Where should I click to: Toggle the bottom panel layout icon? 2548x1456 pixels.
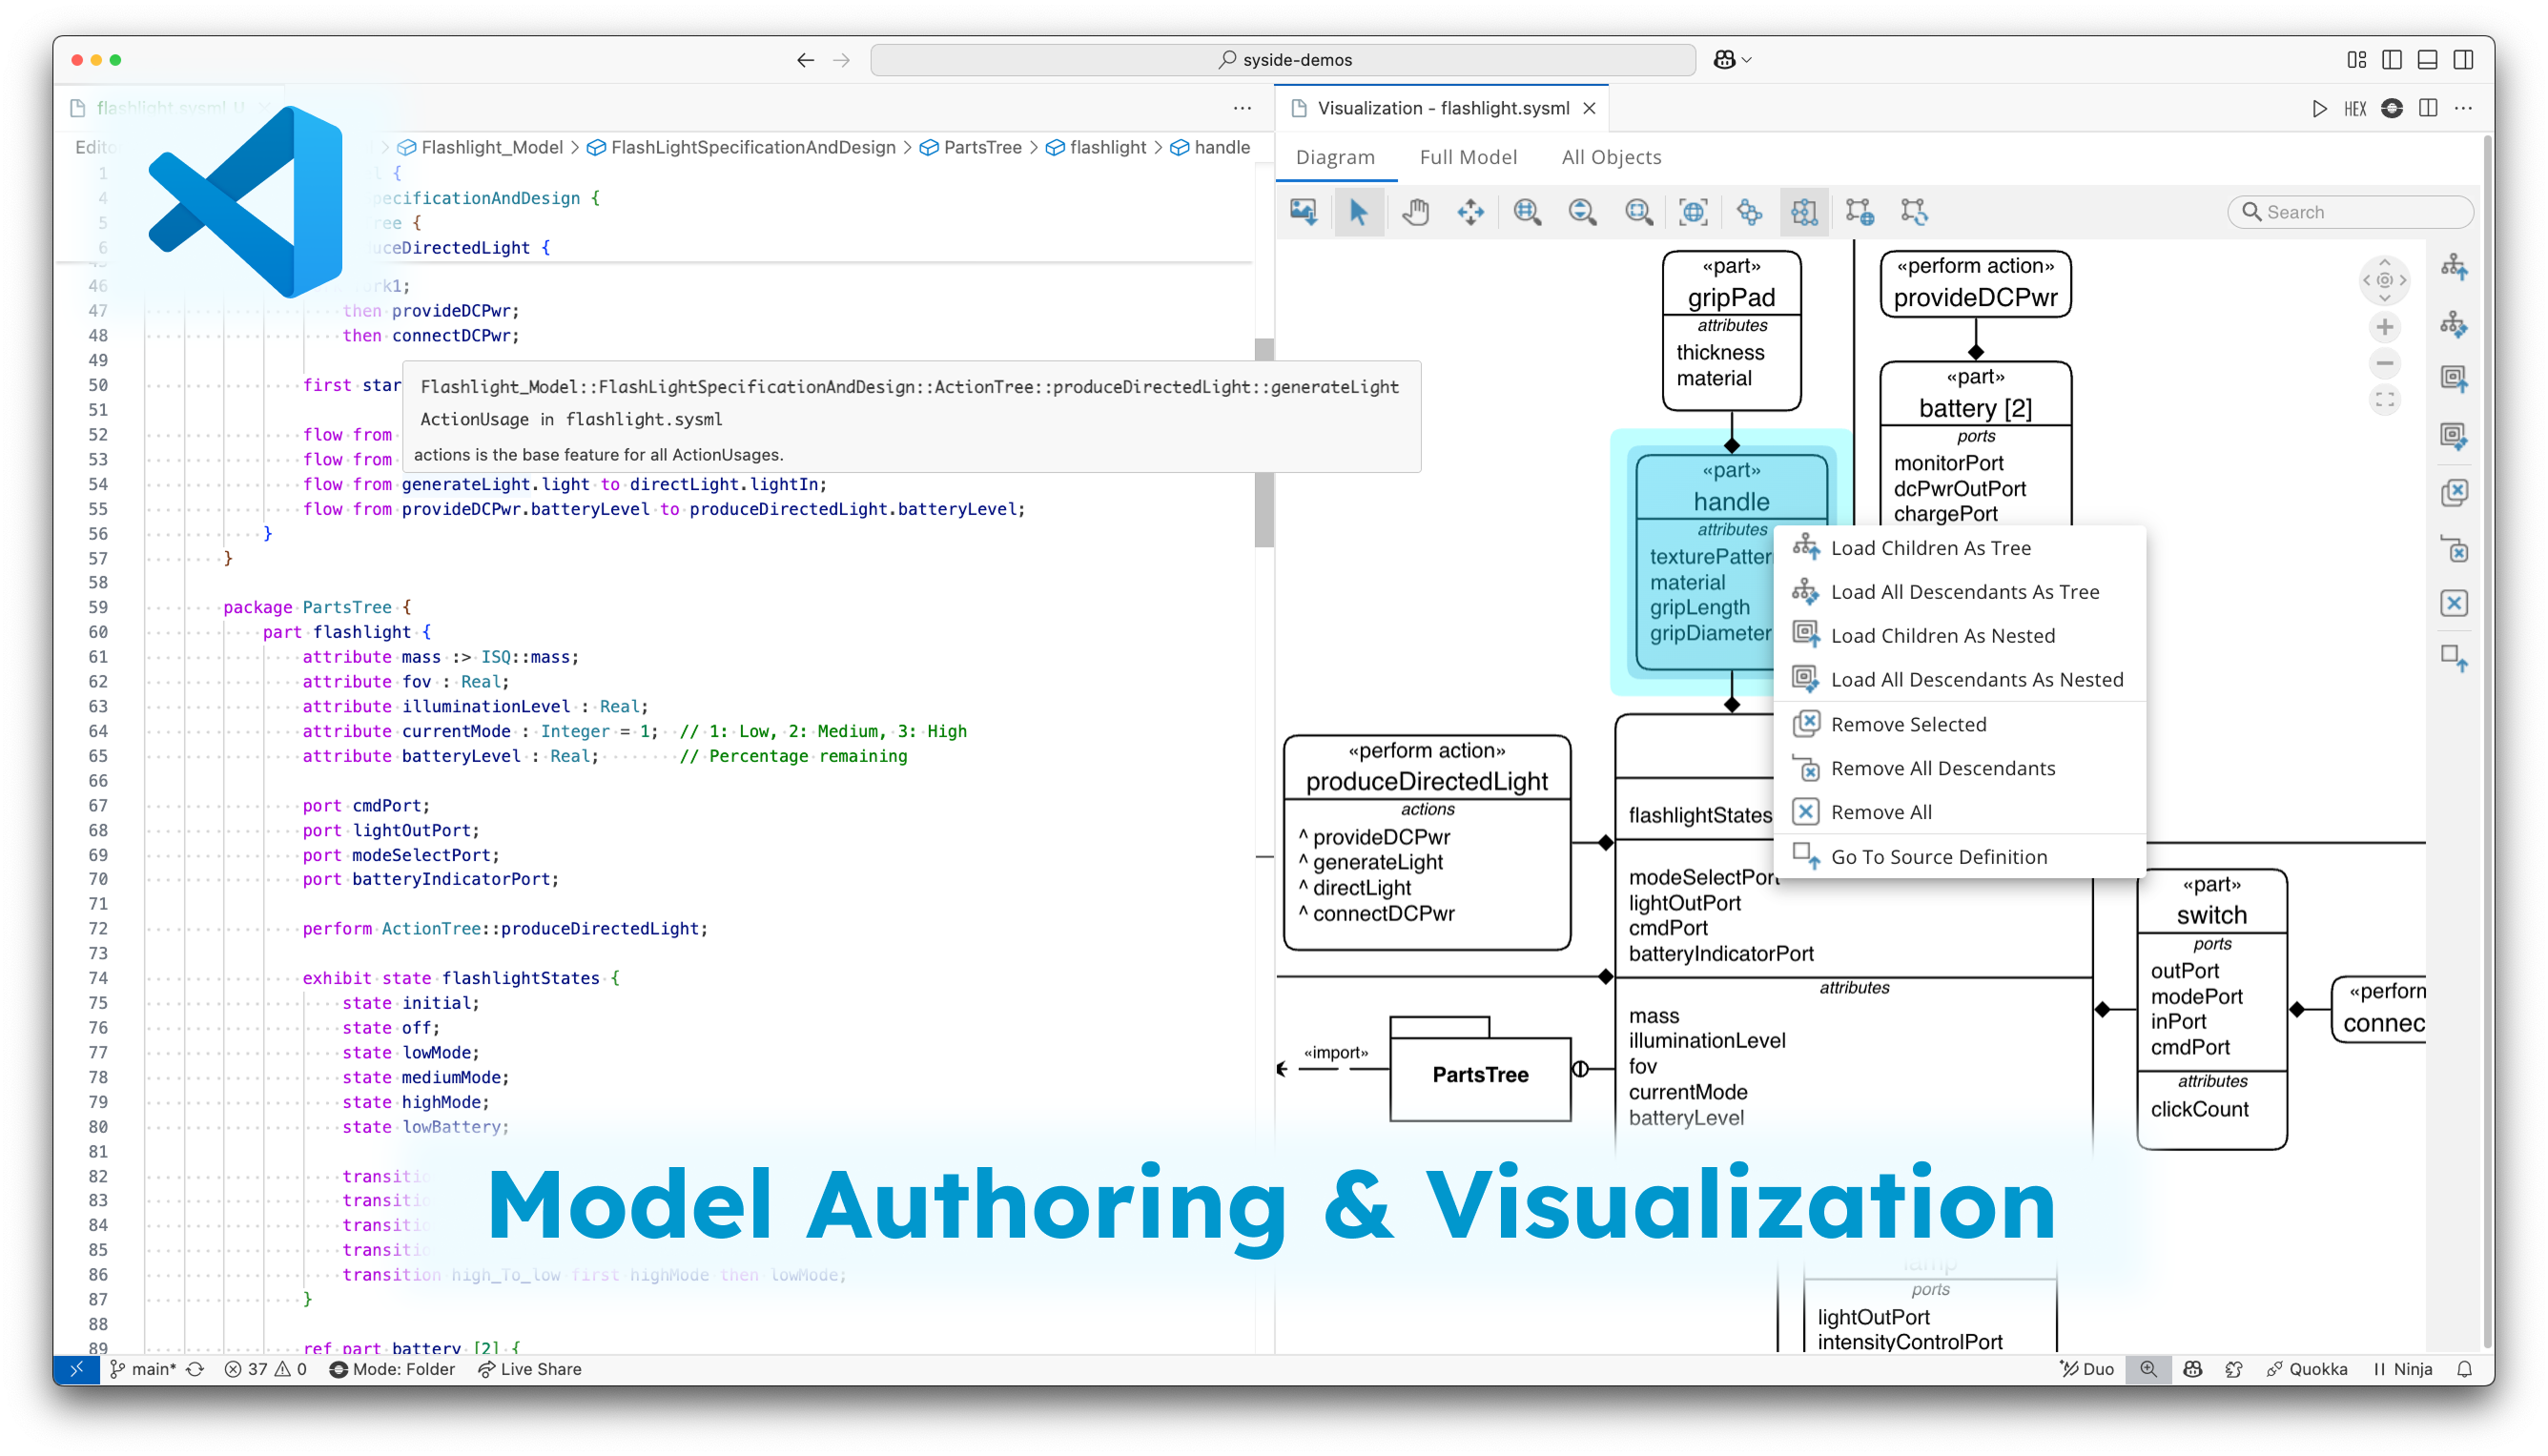pos(2427,60)
